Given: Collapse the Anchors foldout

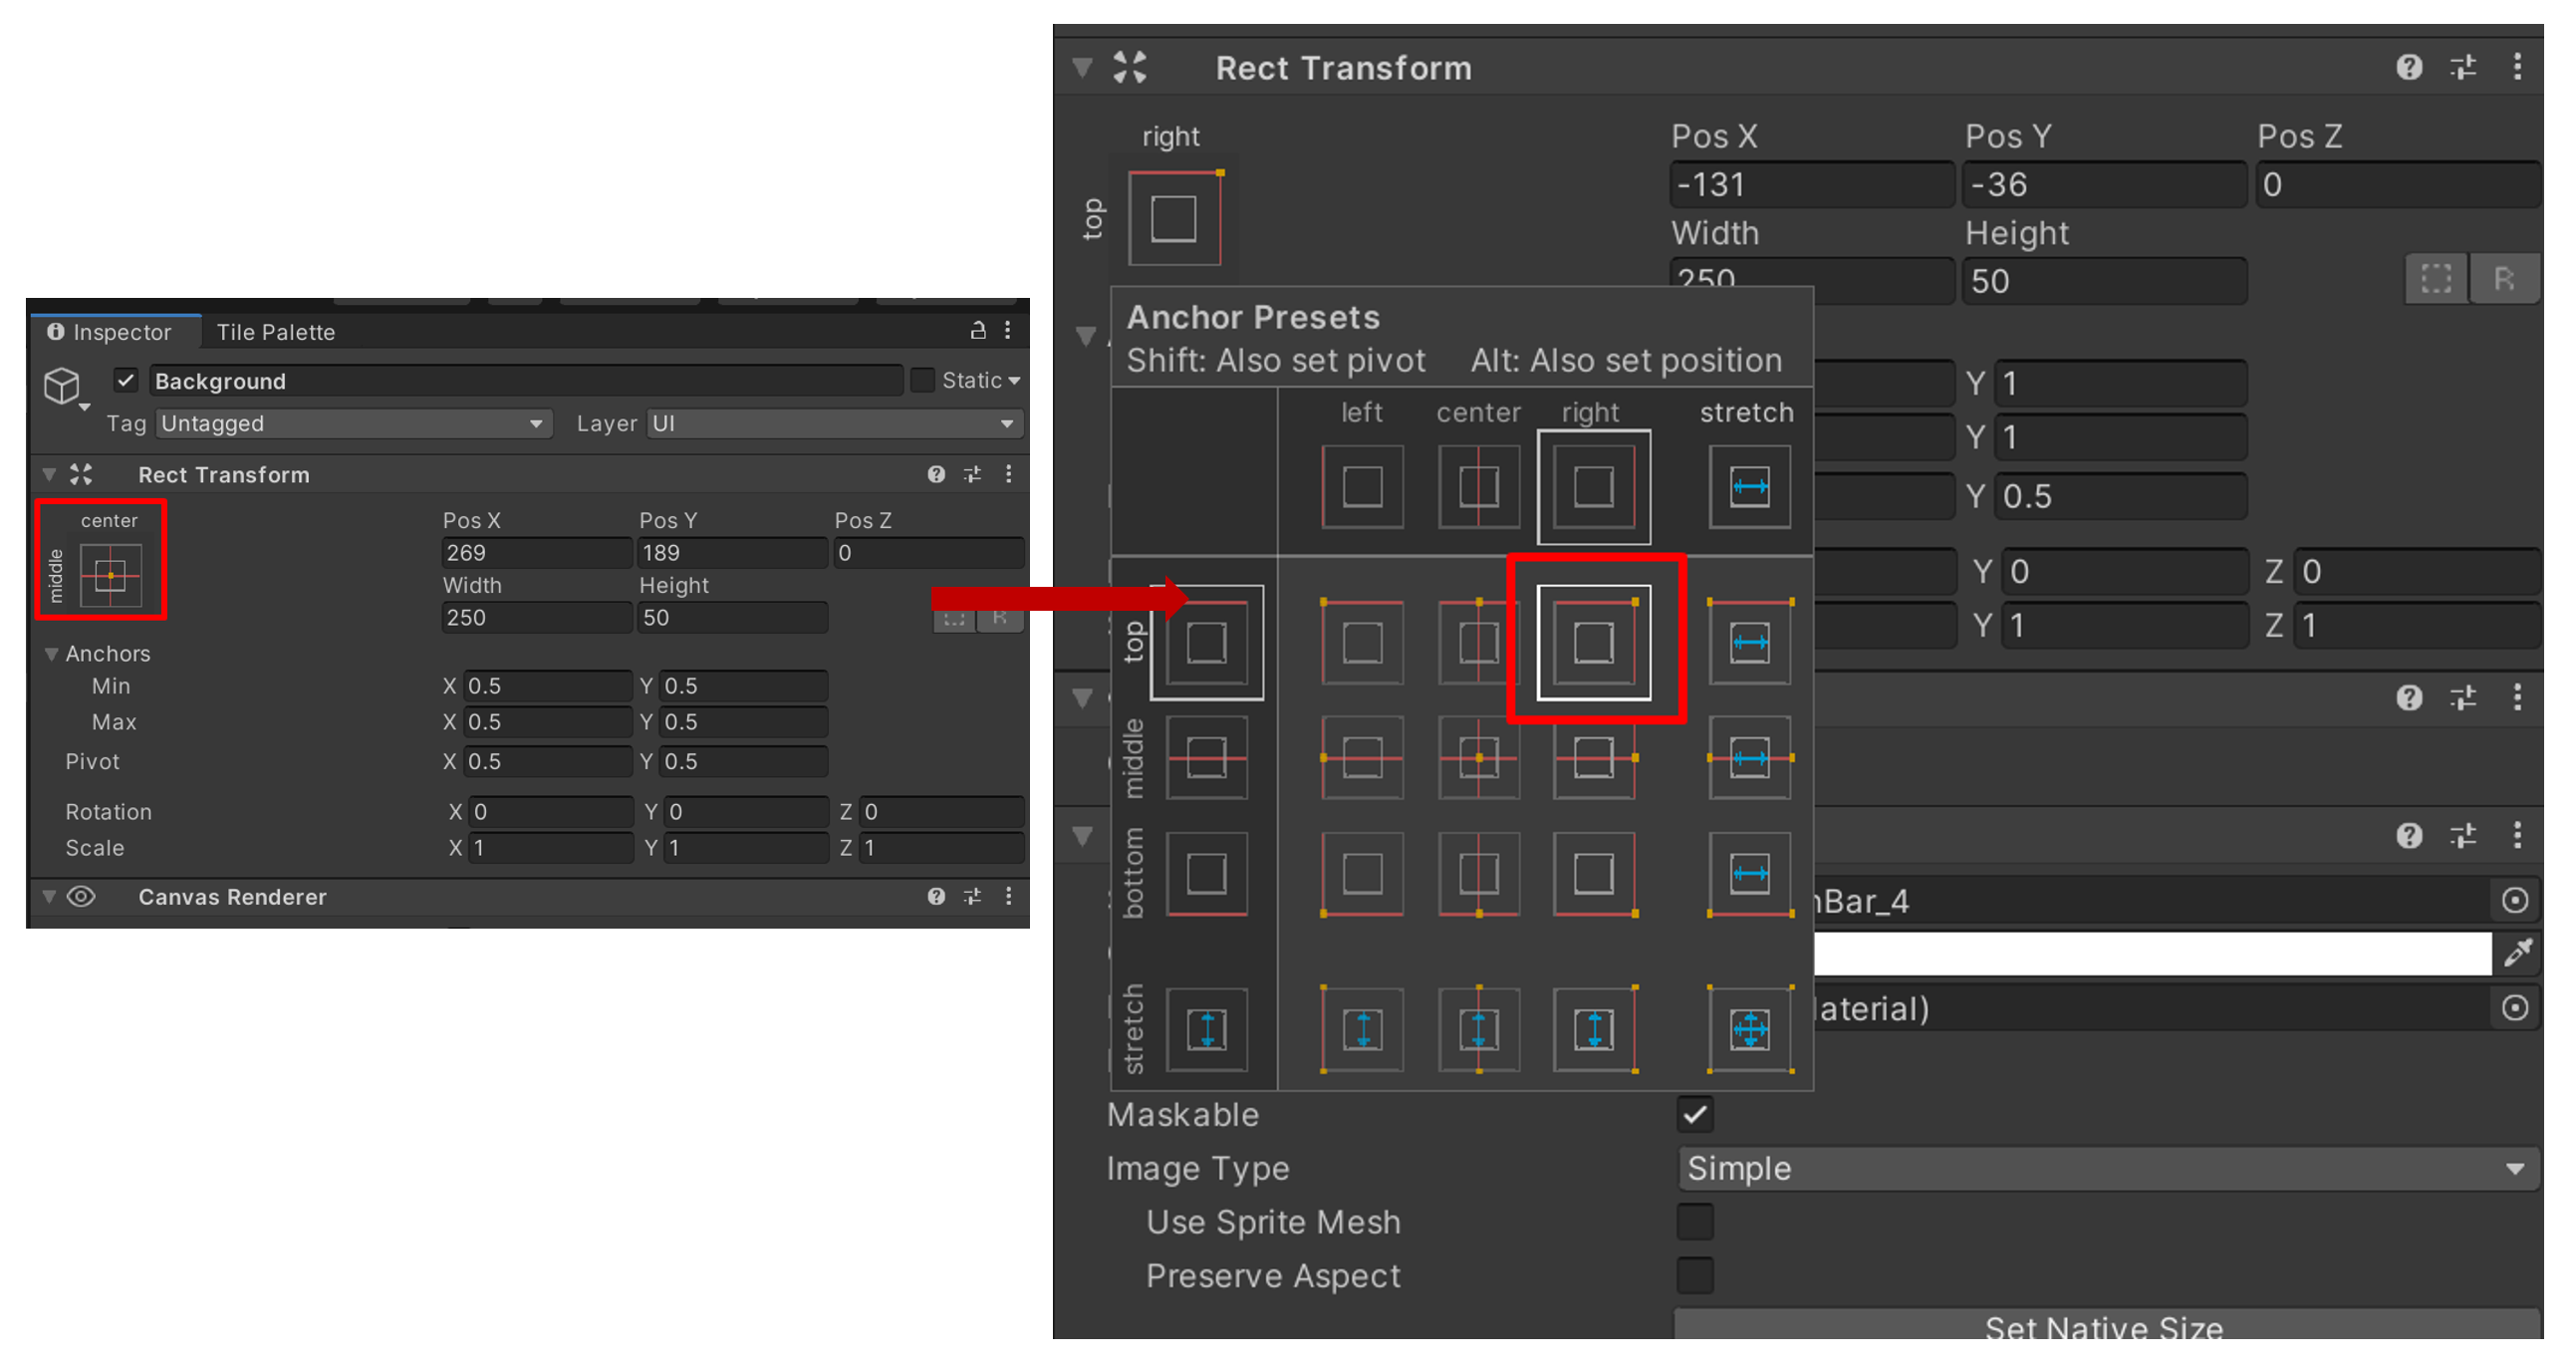Looking at the screenshot, I should [51, 653].
